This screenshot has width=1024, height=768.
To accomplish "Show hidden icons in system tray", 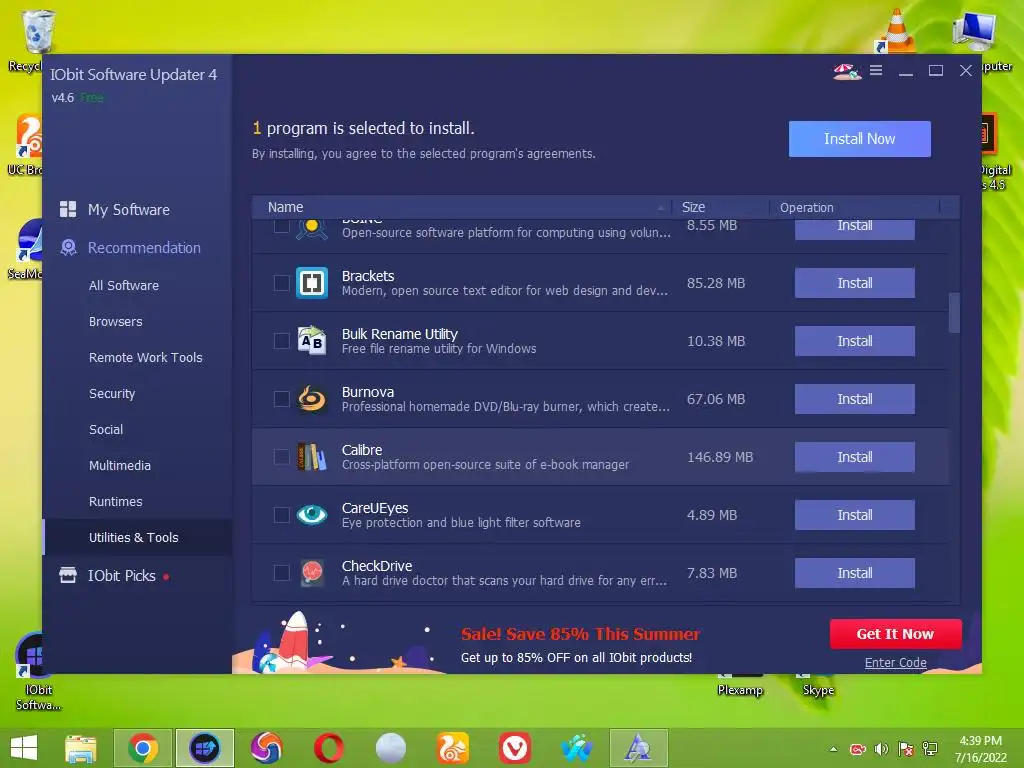I will 833,749.
